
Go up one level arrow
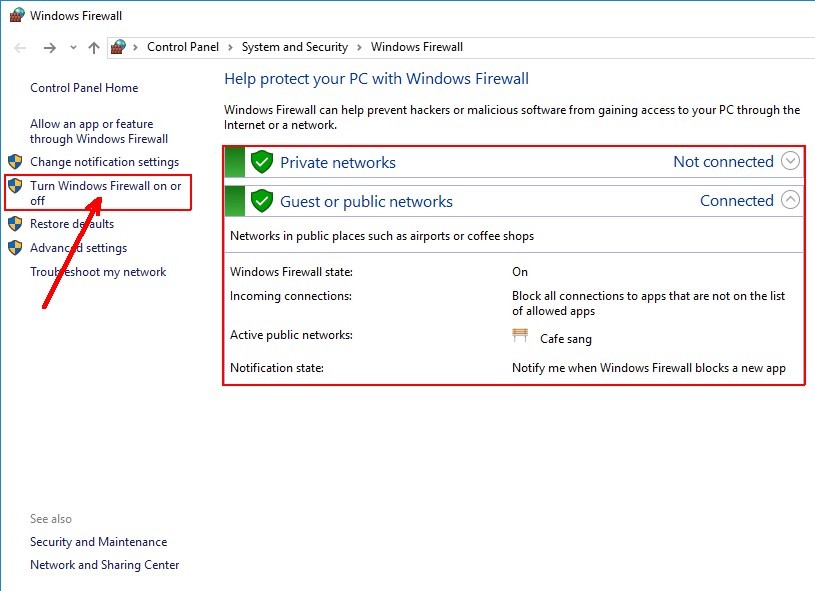click(x=94, y=48)
